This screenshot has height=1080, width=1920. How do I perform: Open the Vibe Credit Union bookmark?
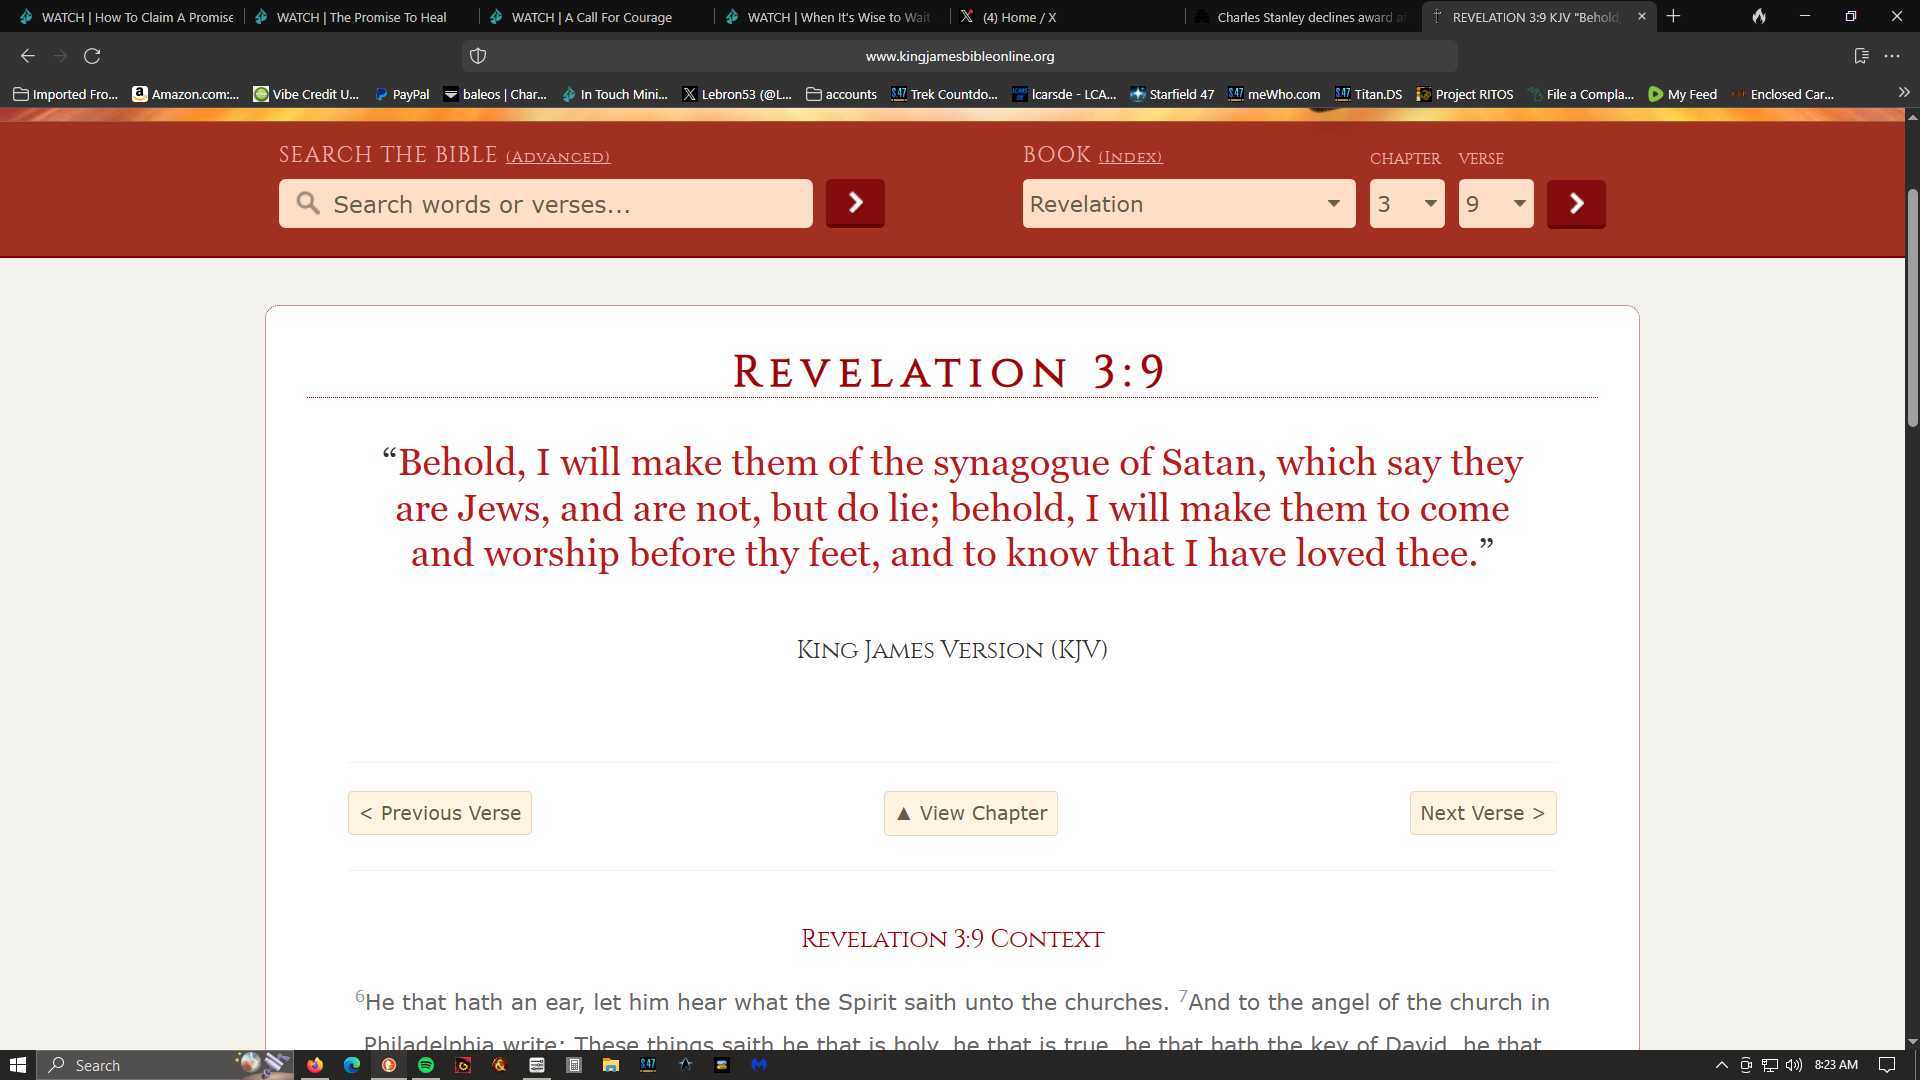click(x=306, y=94)
